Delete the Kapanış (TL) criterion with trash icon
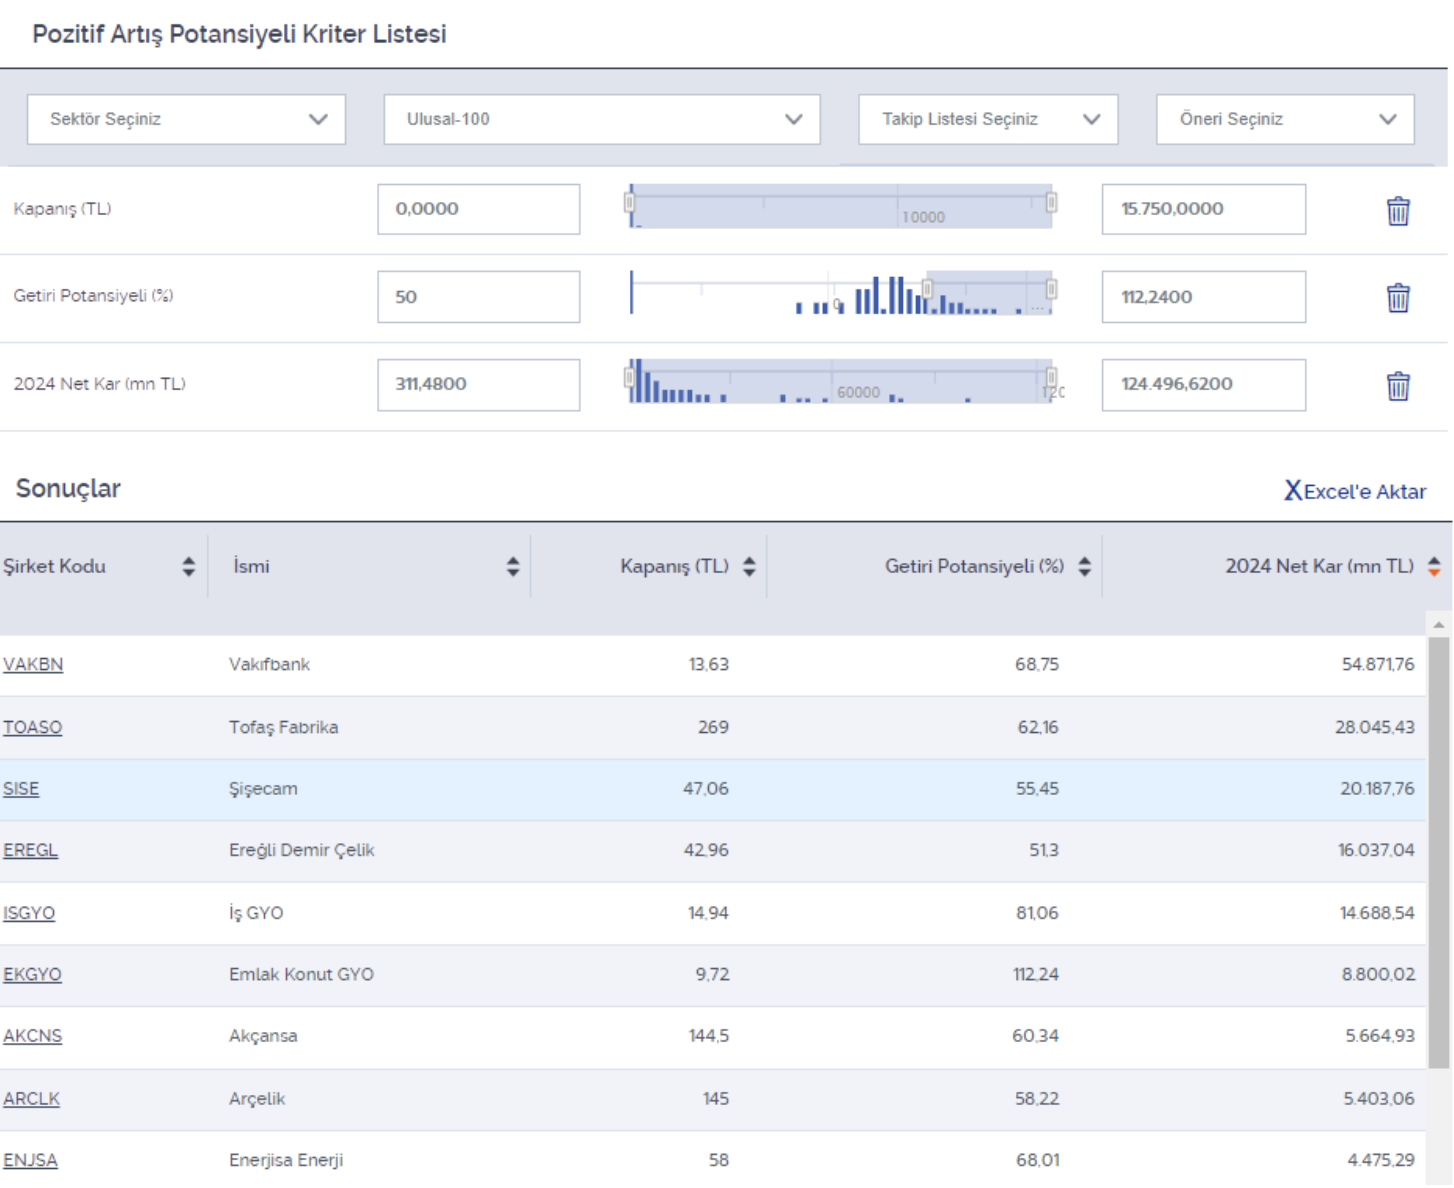Image resolution: width=1454 pixels, height=1188 pixels. pos(1398,211)
